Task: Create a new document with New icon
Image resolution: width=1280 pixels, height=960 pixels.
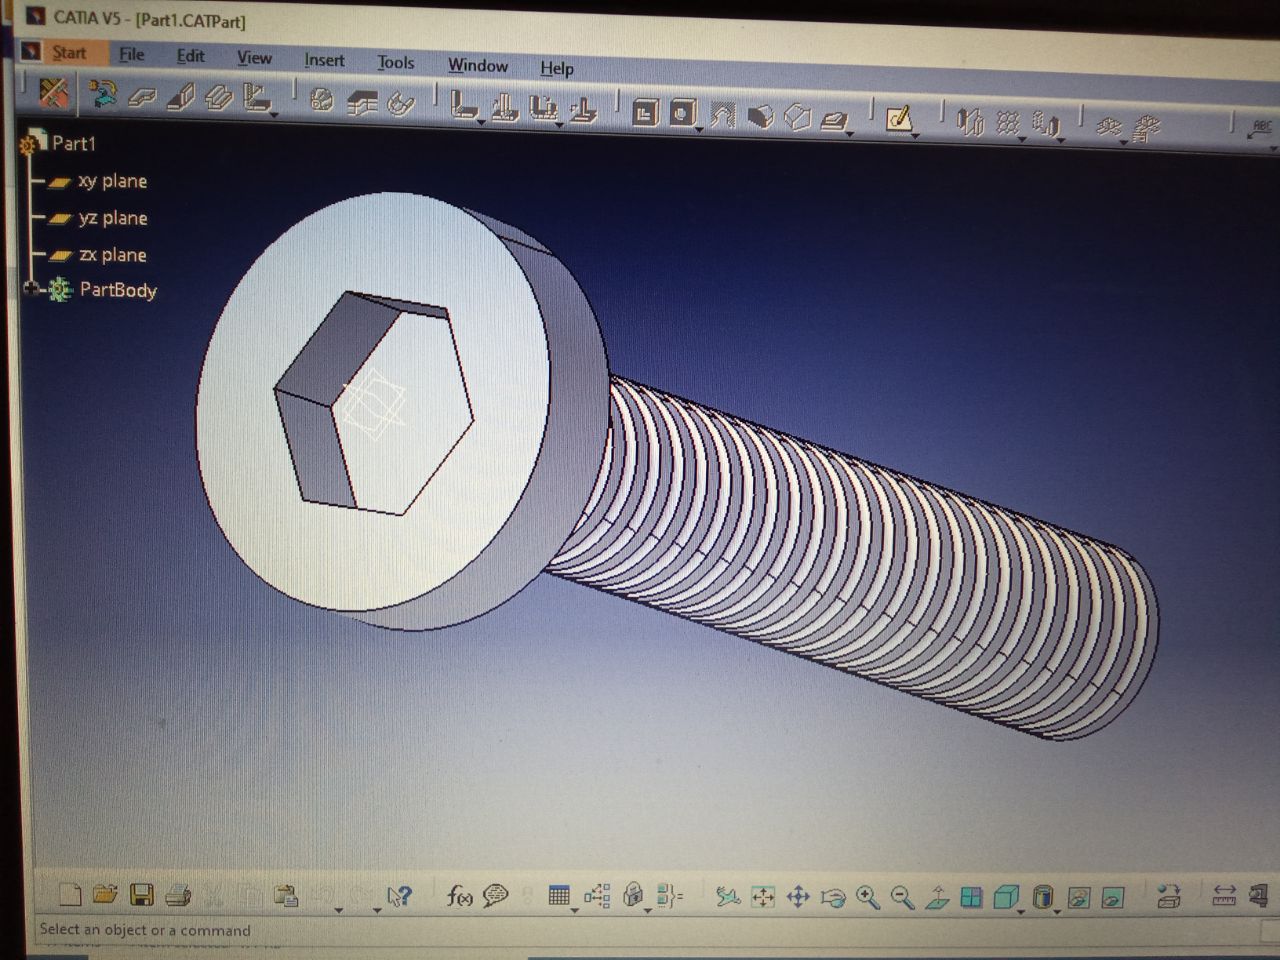Action: 70,894
